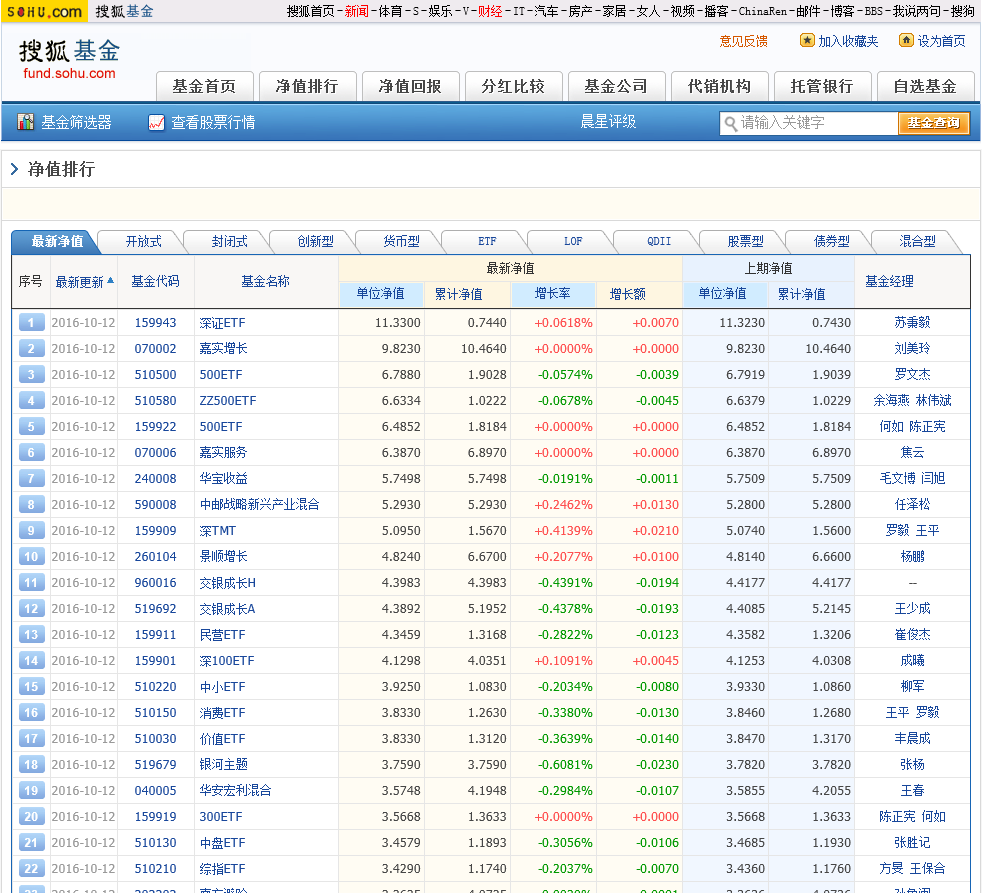Click the arrow icon before 净值排行 heading

pos(14,169)
